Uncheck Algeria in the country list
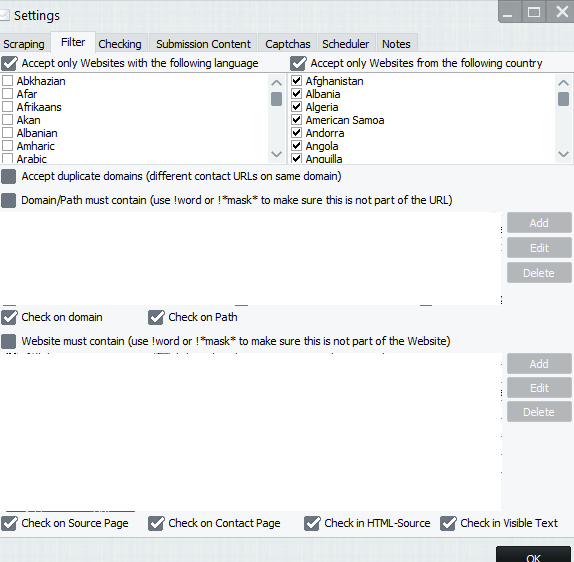Image resolution: width=574 pixels, height=562 pixels. pos(297,107)
